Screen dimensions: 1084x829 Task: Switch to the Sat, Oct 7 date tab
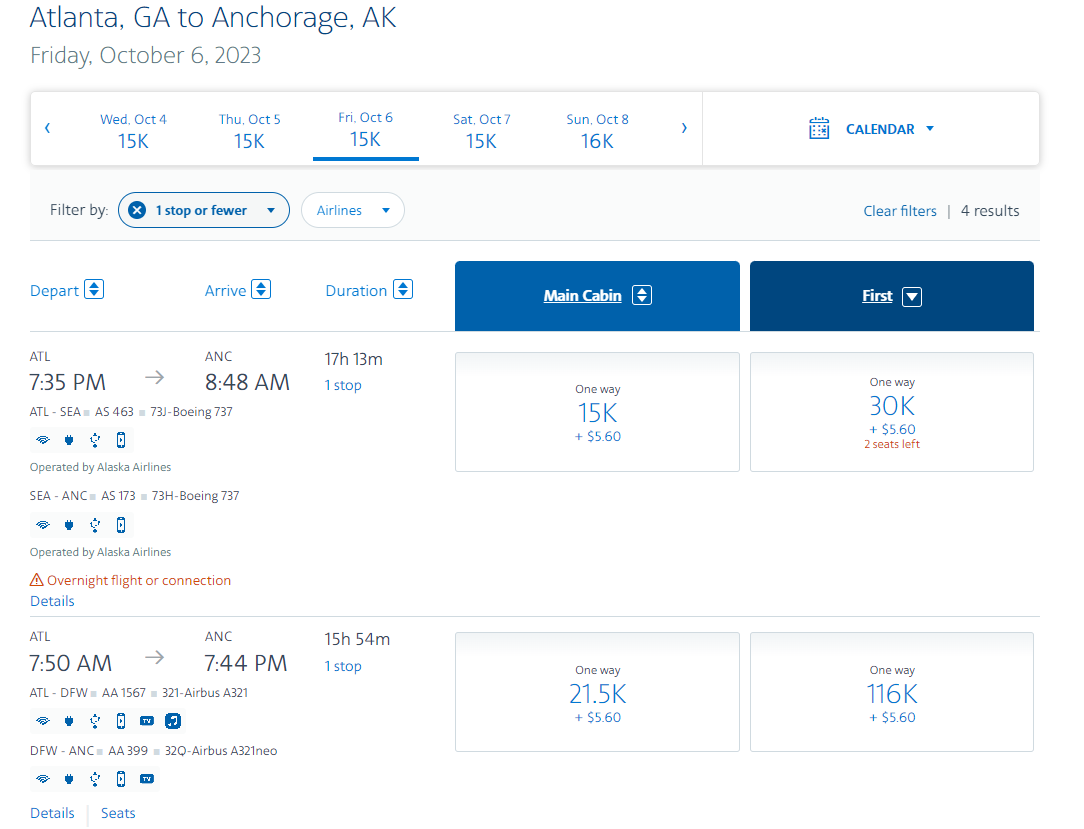click(481, 129)
